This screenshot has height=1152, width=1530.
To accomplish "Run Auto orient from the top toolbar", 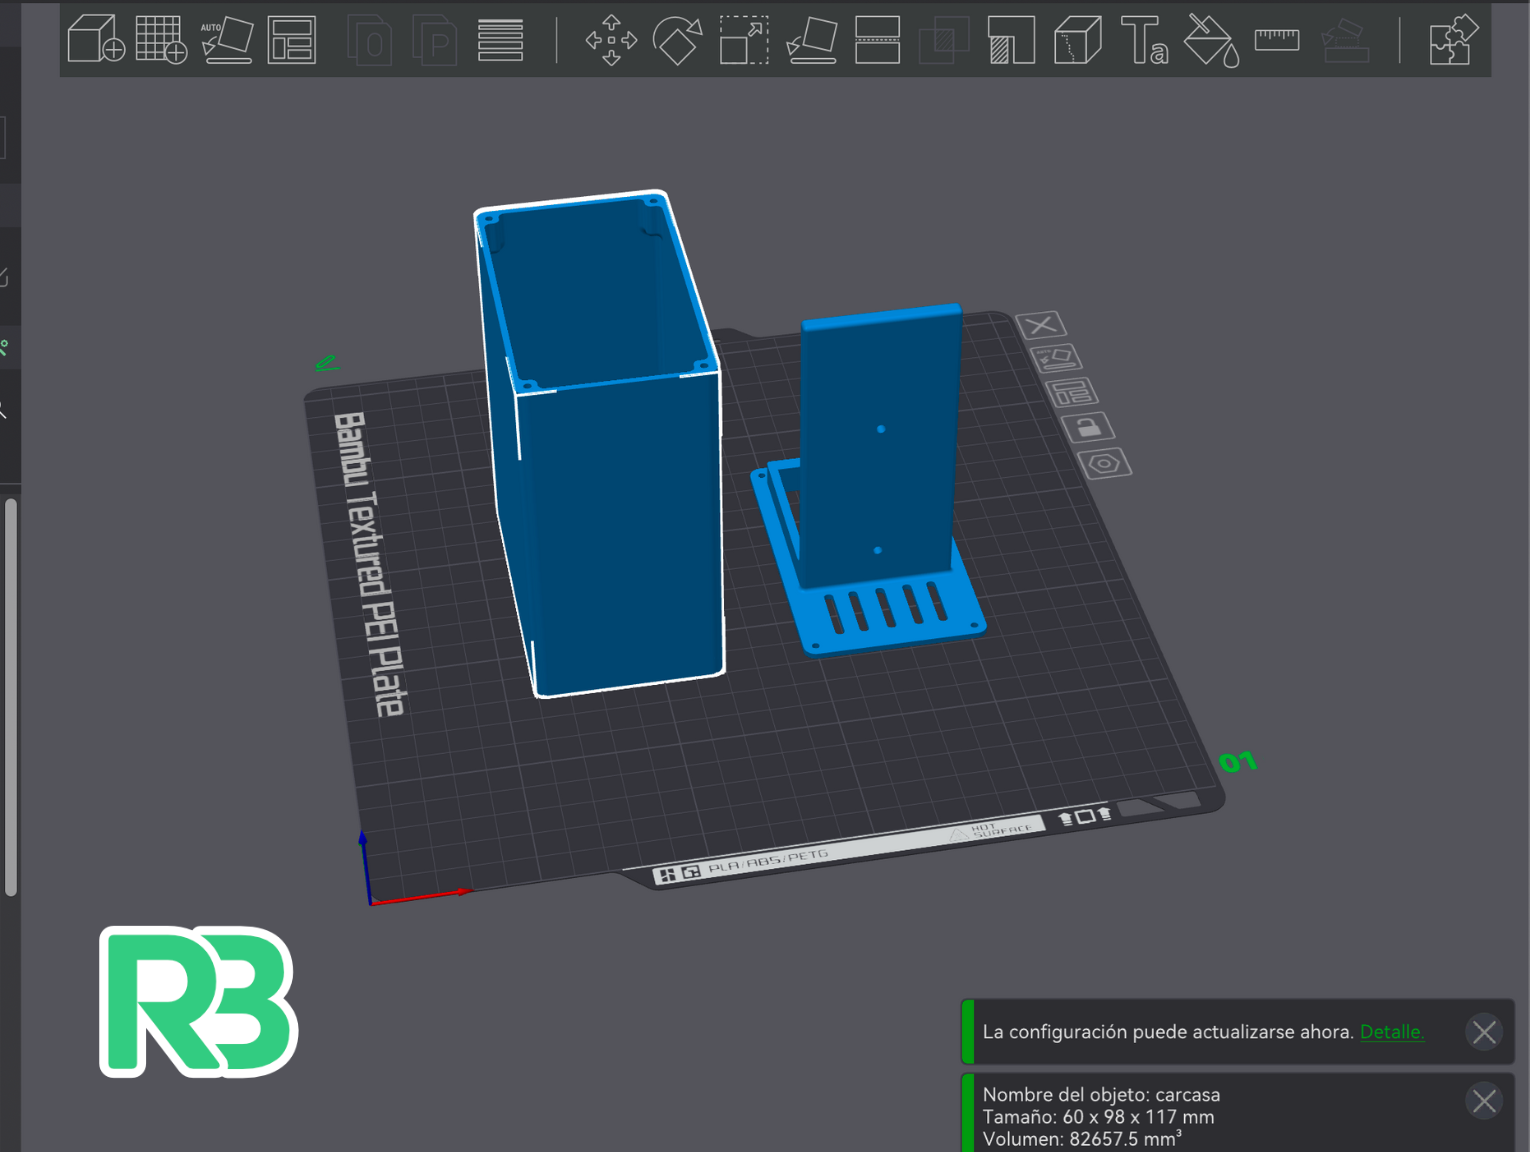I will [x=227, y=40].
